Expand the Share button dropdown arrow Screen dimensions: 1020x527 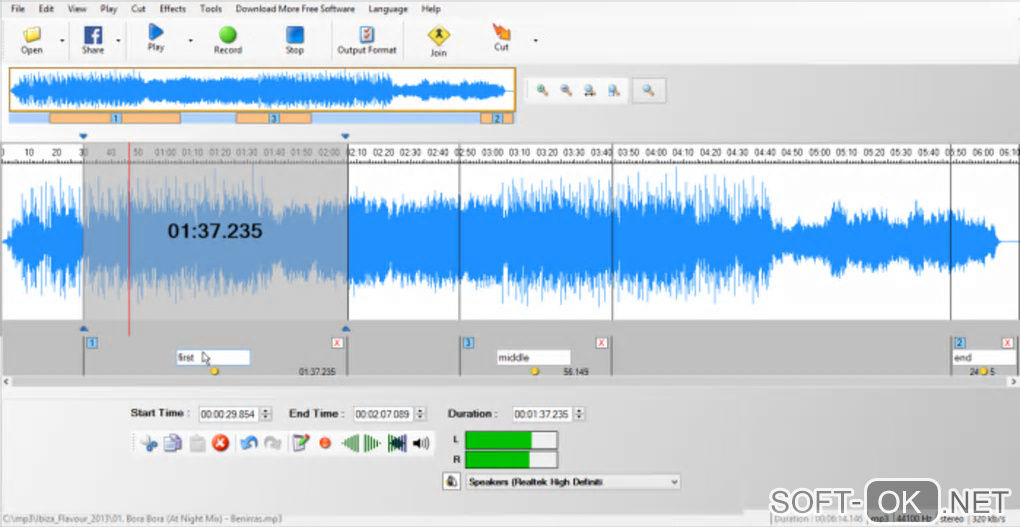pos(119,40)
